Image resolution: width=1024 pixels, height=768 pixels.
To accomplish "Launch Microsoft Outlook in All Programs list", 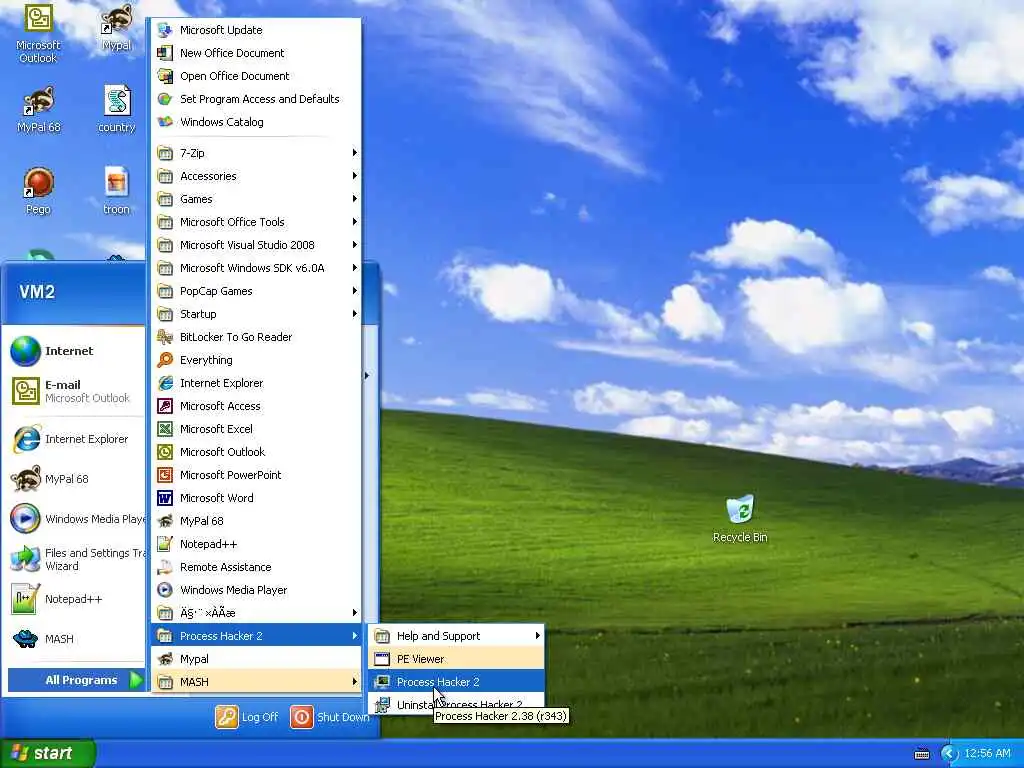I will pyautogui.click(x=256, y=452).
